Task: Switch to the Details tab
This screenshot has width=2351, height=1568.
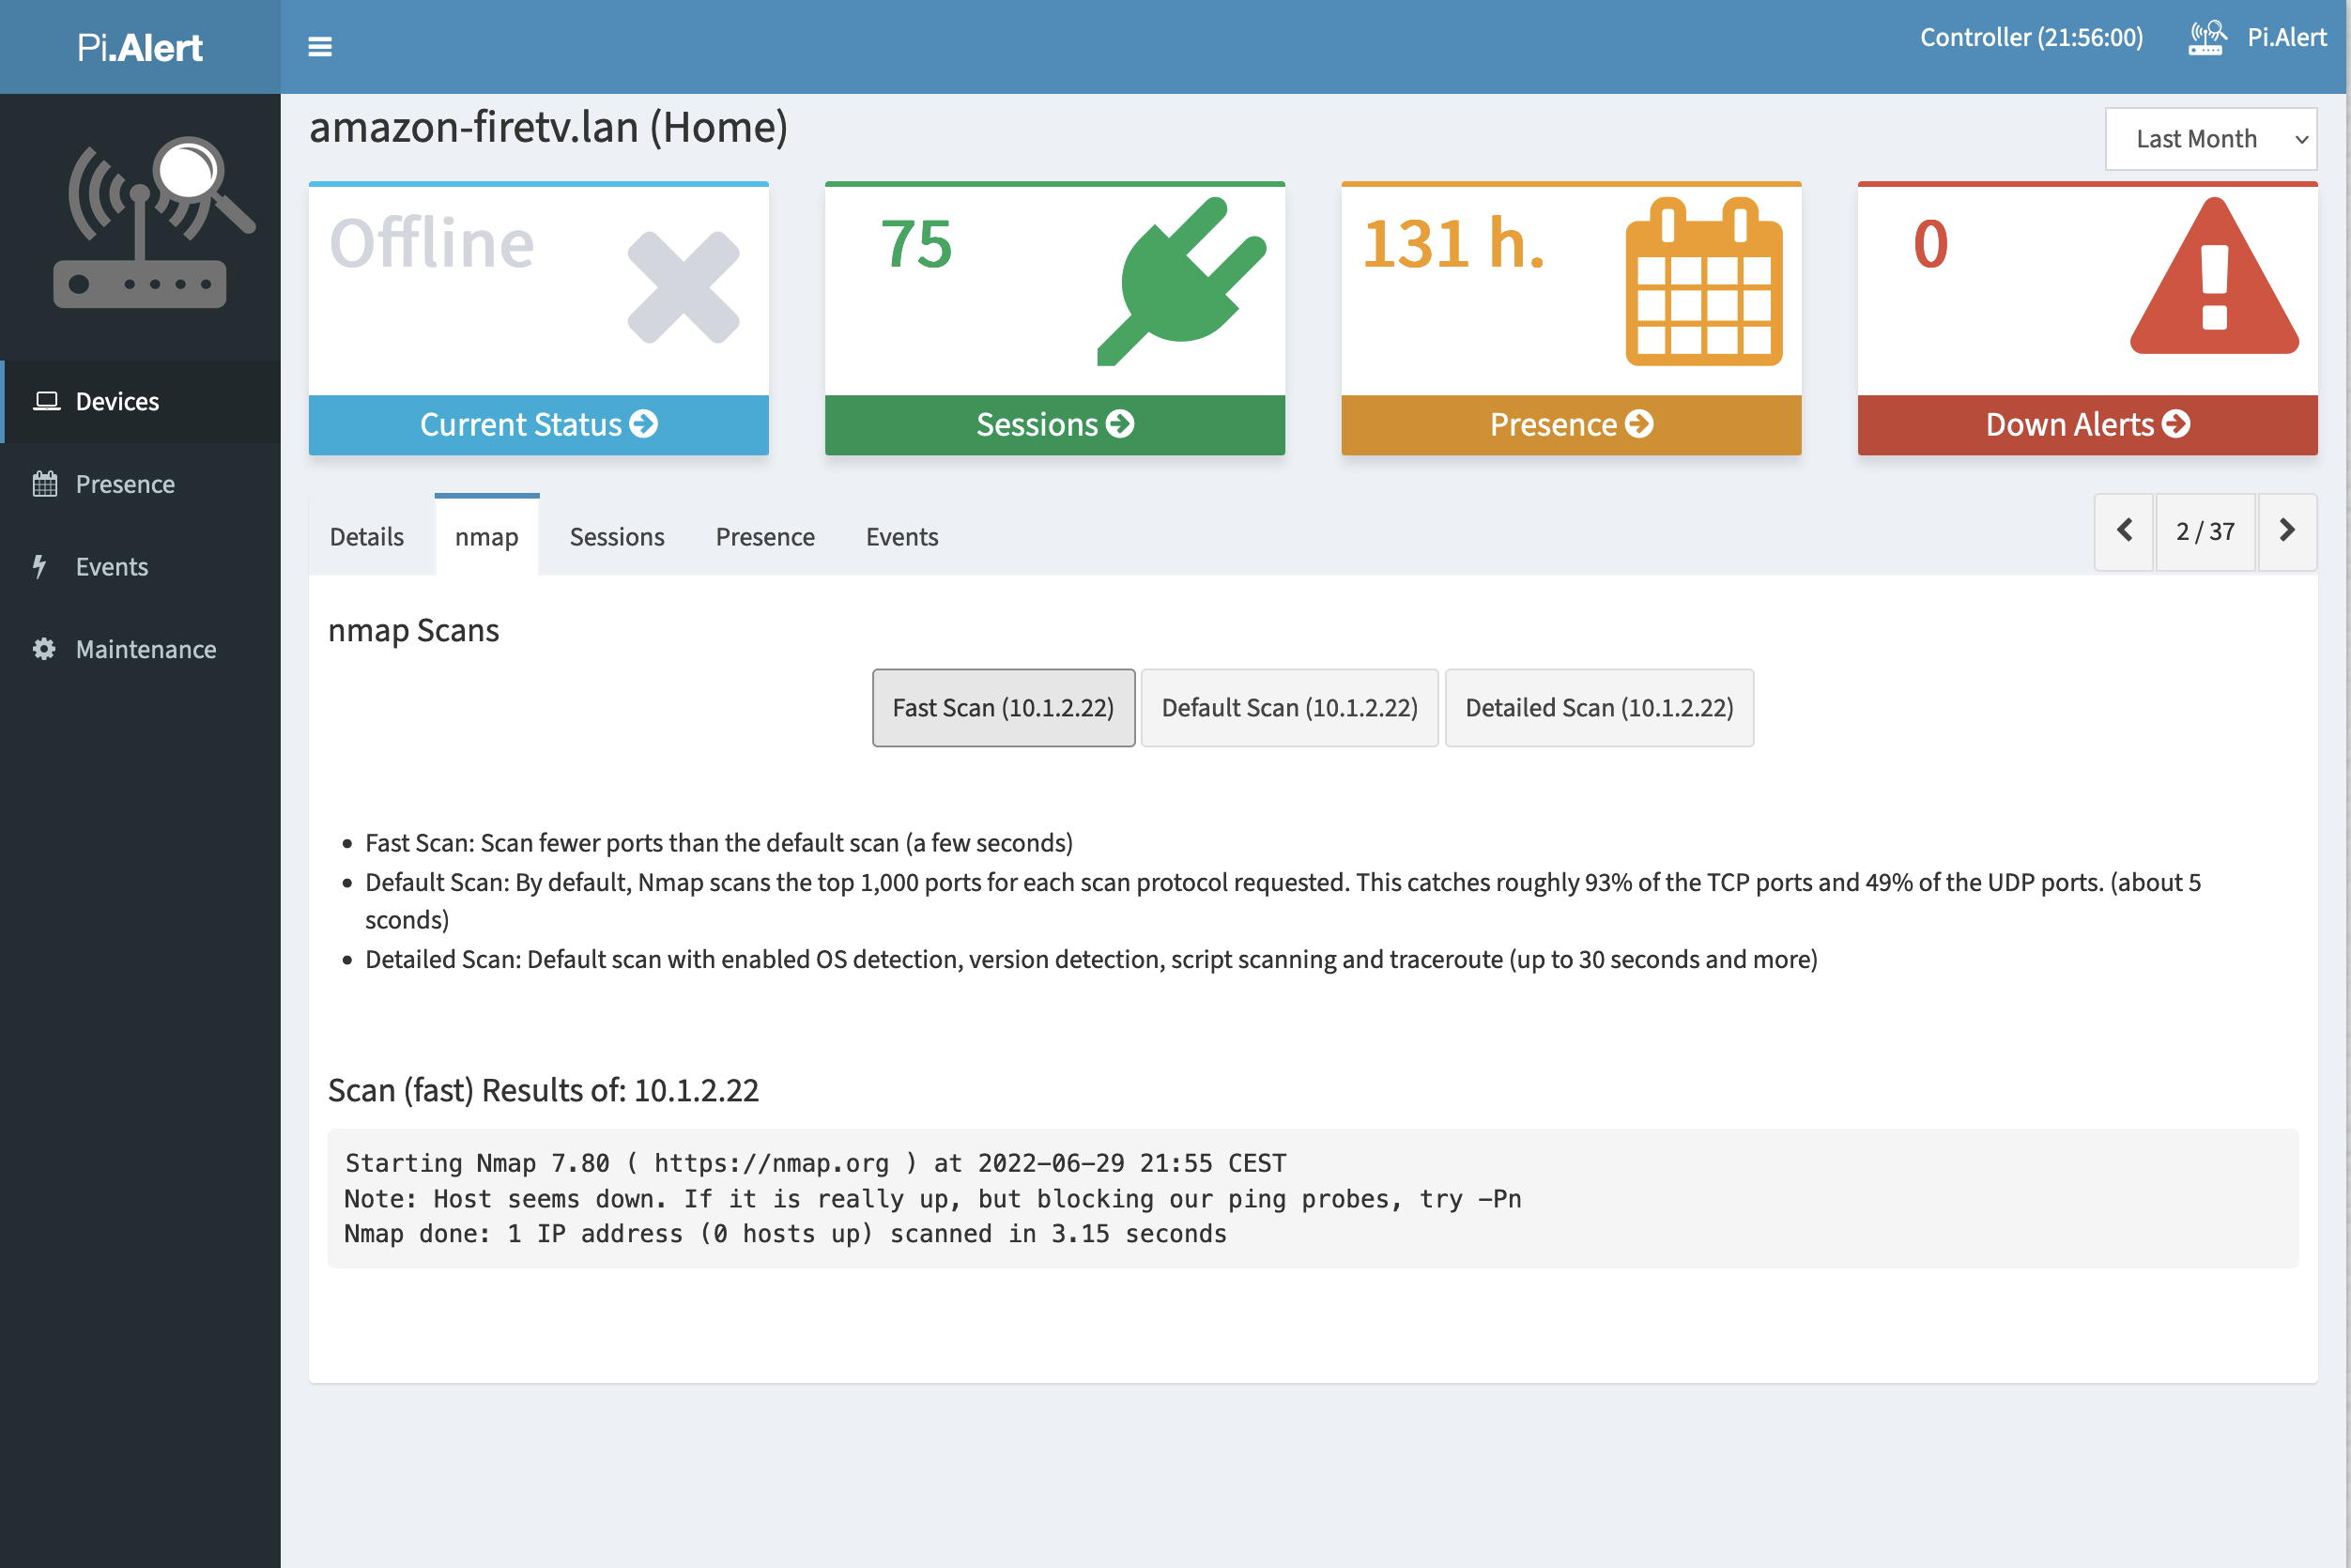Action: tap(366, 537)
